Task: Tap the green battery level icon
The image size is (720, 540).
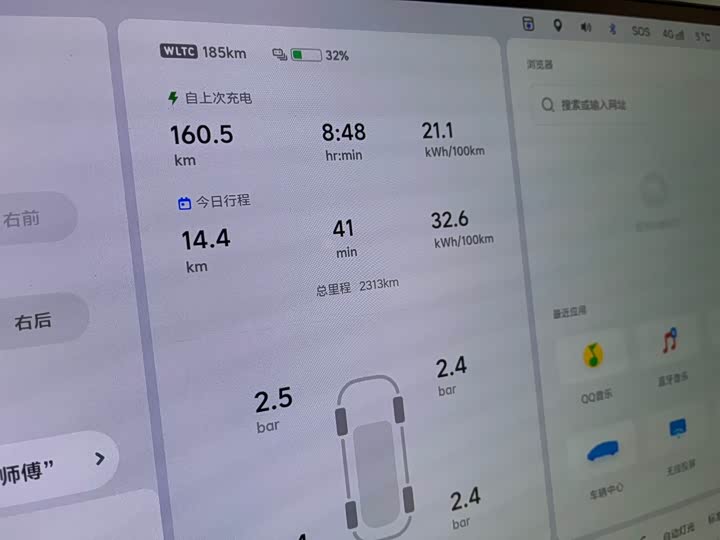Action: (306, 55)
